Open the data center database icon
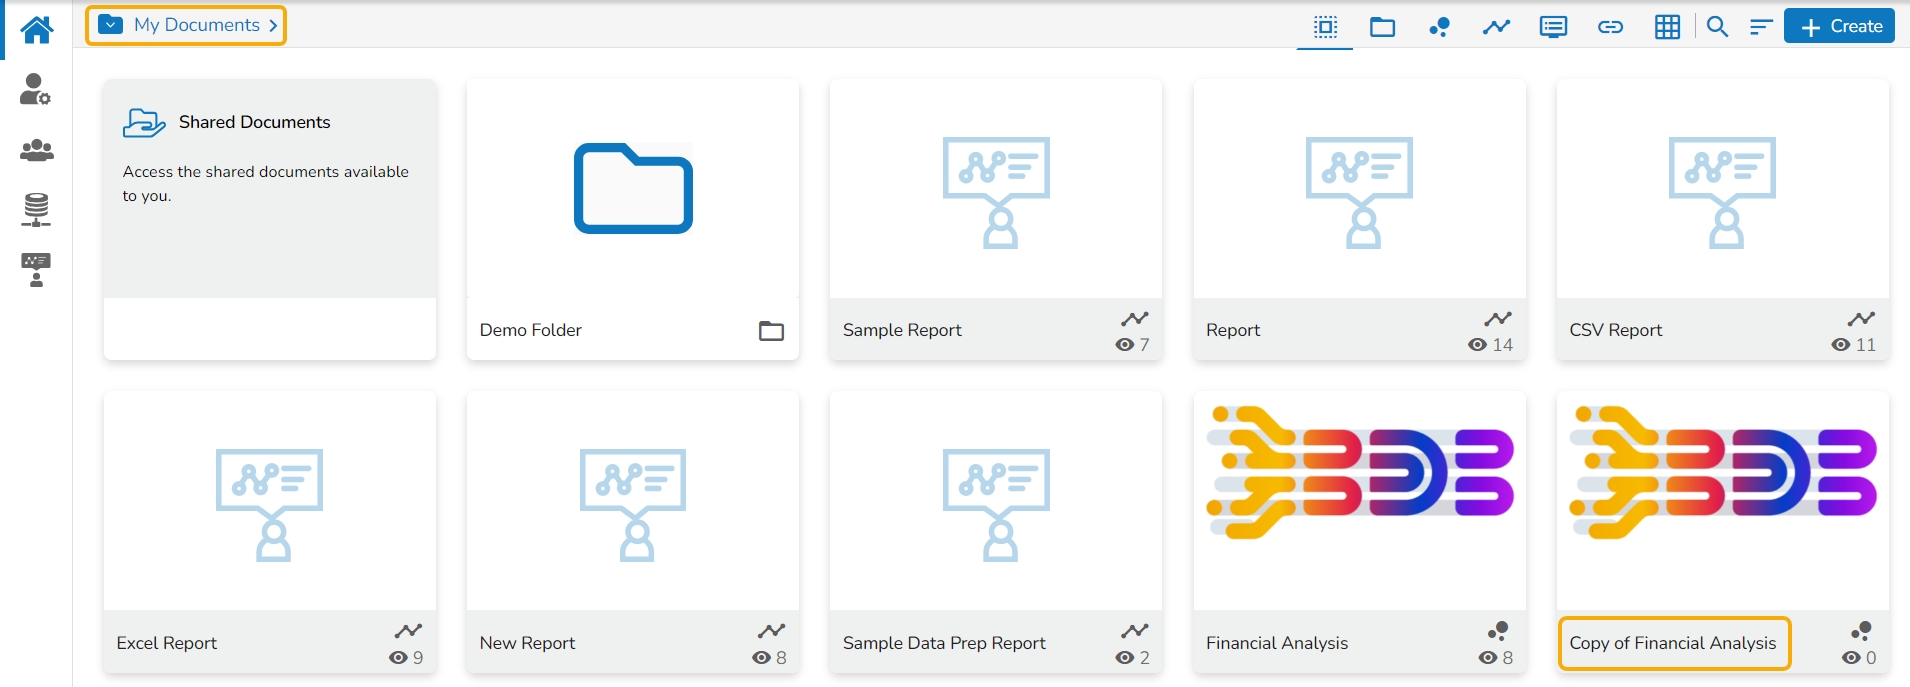Viewport: 1910px width, 687px height. click(x=36, y=209)
